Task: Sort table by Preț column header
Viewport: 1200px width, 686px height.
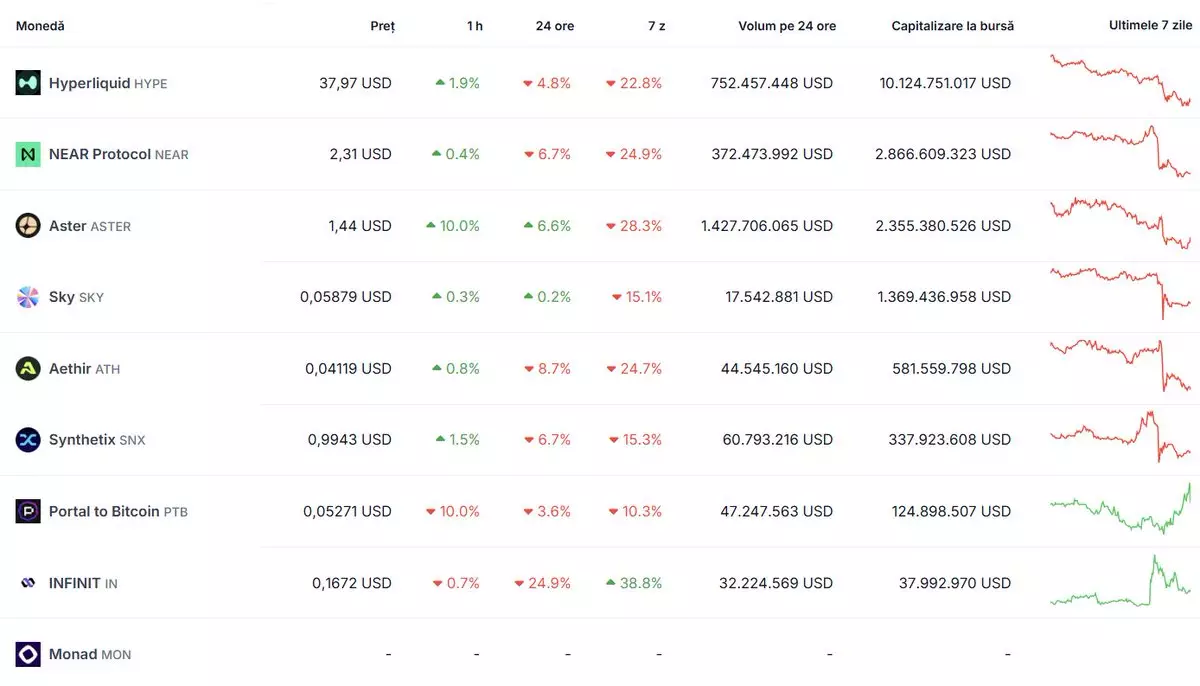Action: coord(382,26)
